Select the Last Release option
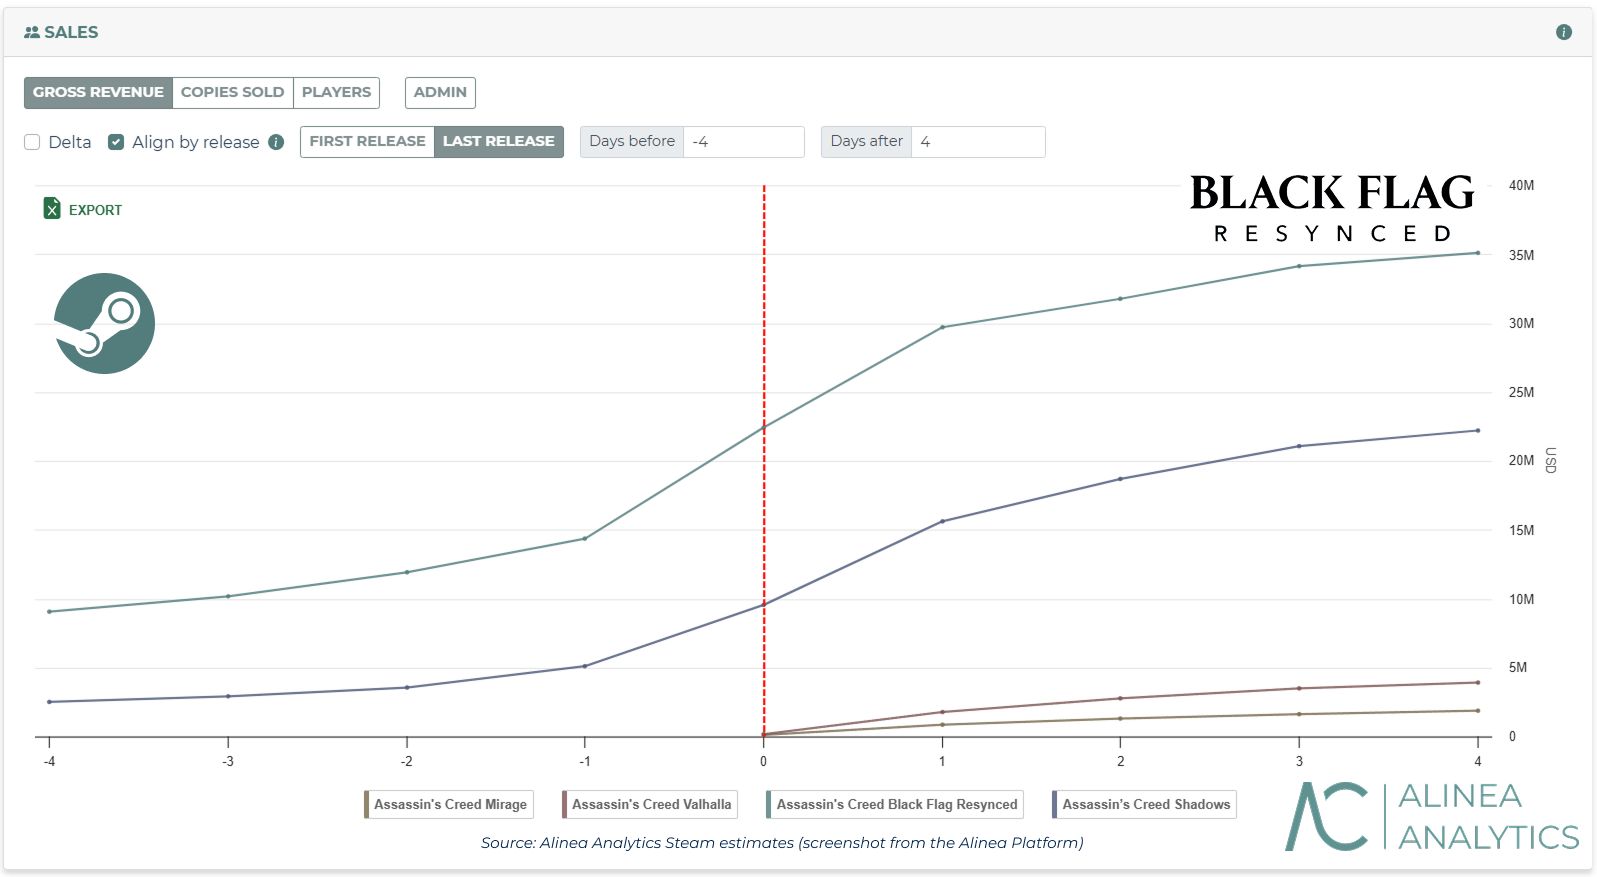The height and width of the screenshot is (877, 1597). click(x=498, y=141)
